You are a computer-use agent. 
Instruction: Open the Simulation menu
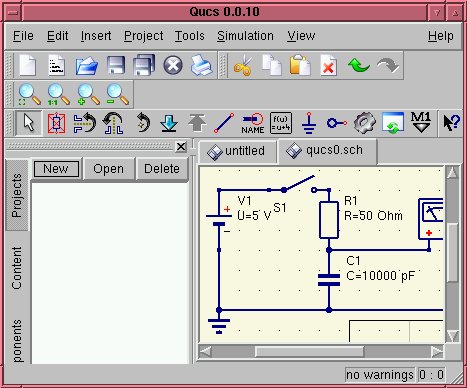click(245, 36)
